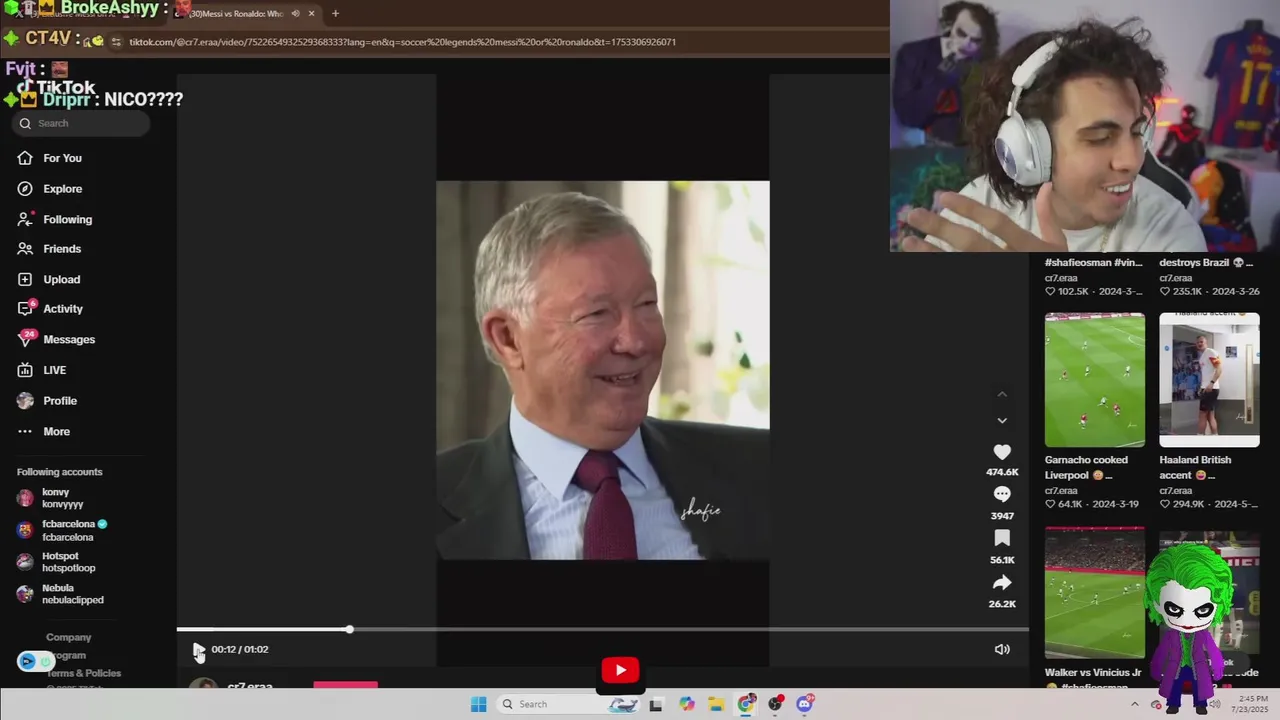
Task: Open the destroys Brazil video title
Action: tap(1206, 263)
